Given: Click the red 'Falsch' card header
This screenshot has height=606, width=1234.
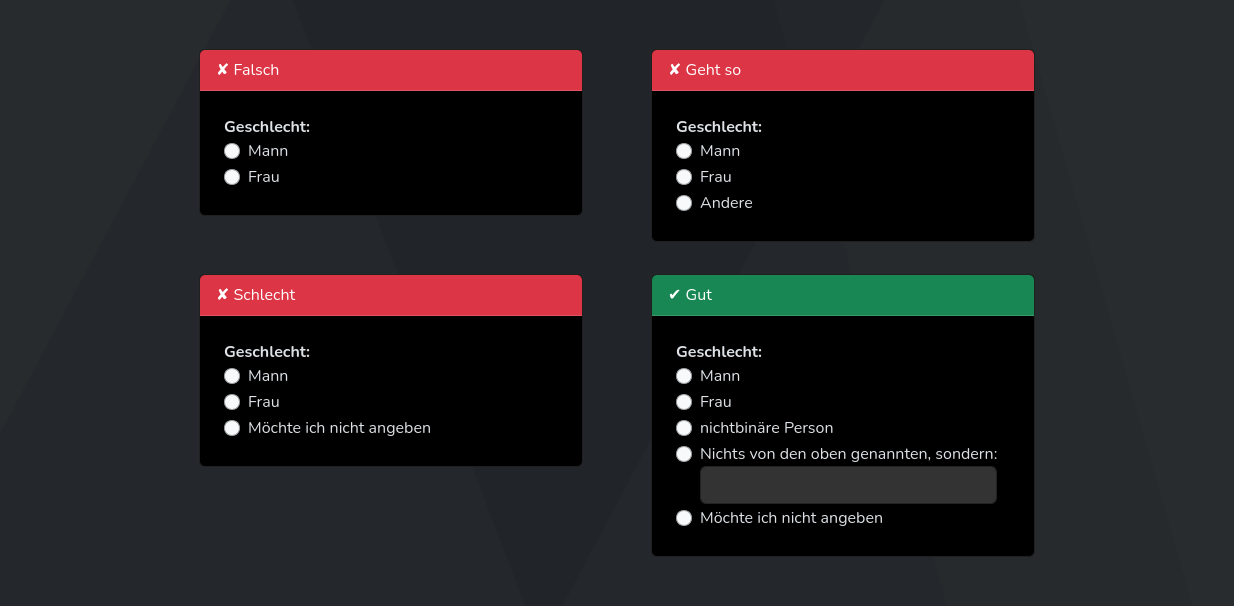Looking at the screenshot, I should 390,70.
